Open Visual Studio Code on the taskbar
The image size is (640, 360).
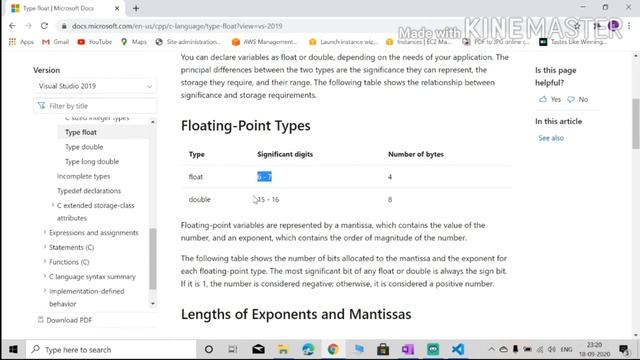pos(458,349)
